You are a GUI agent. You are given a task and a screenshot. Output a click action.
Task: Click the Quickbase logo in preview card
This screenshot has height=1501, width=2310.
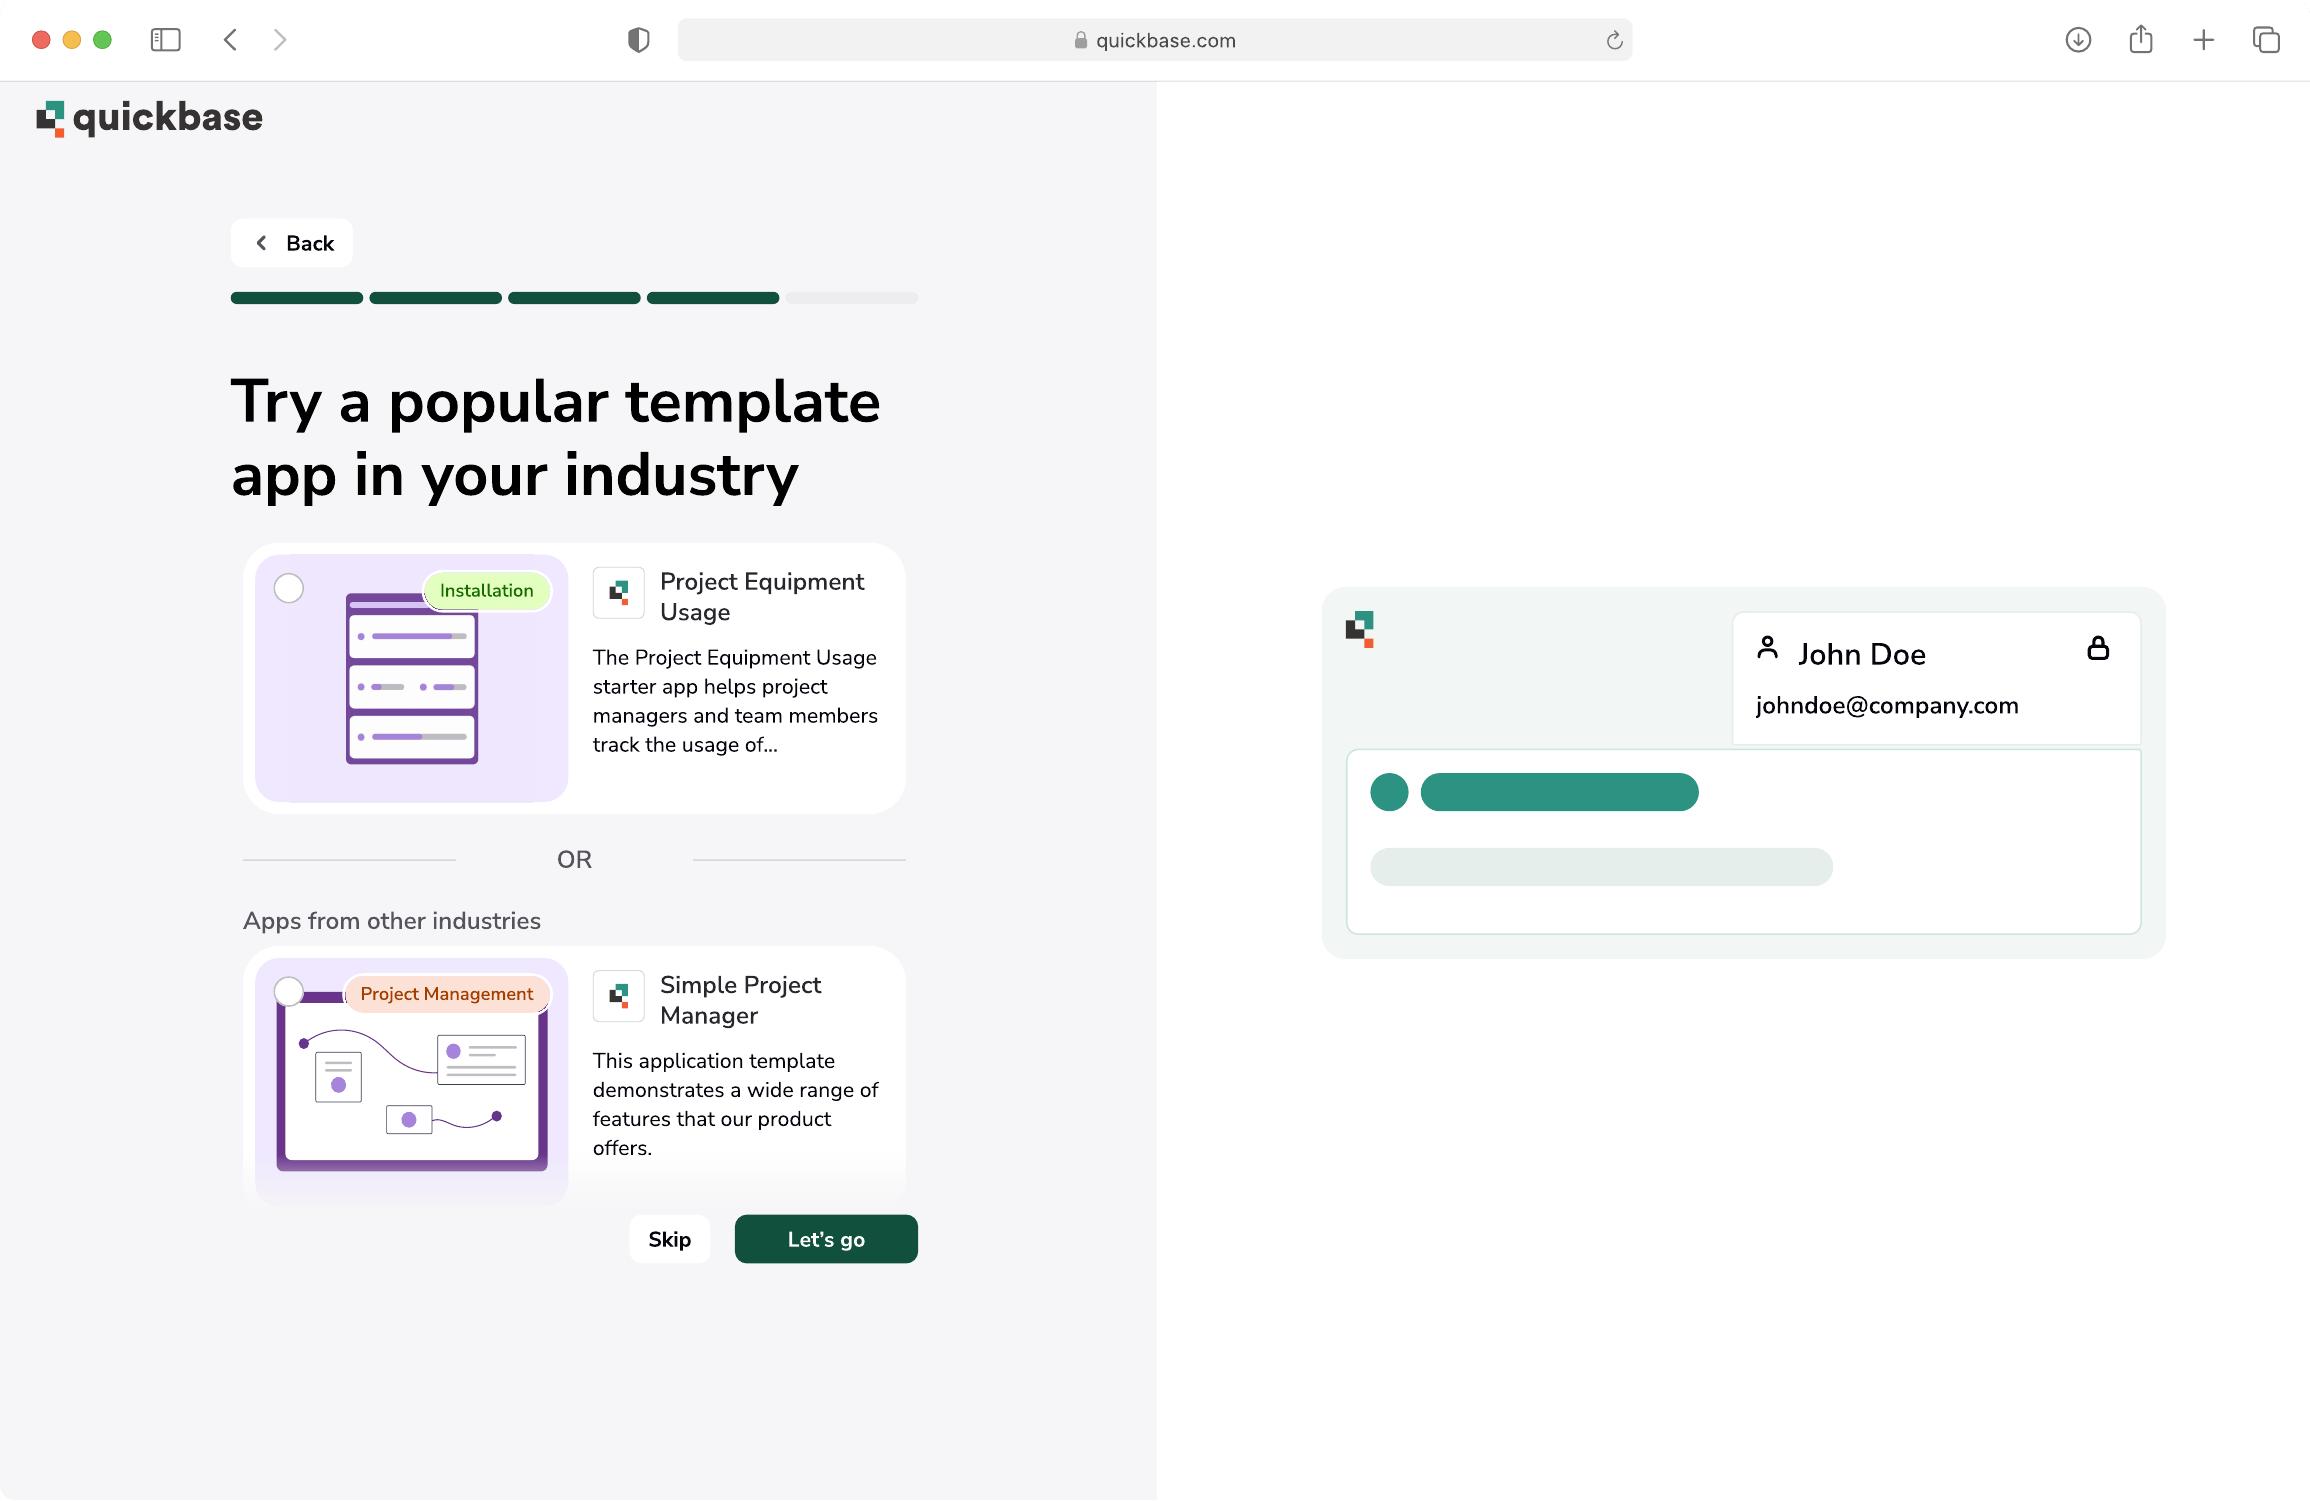pos(1360,629)
